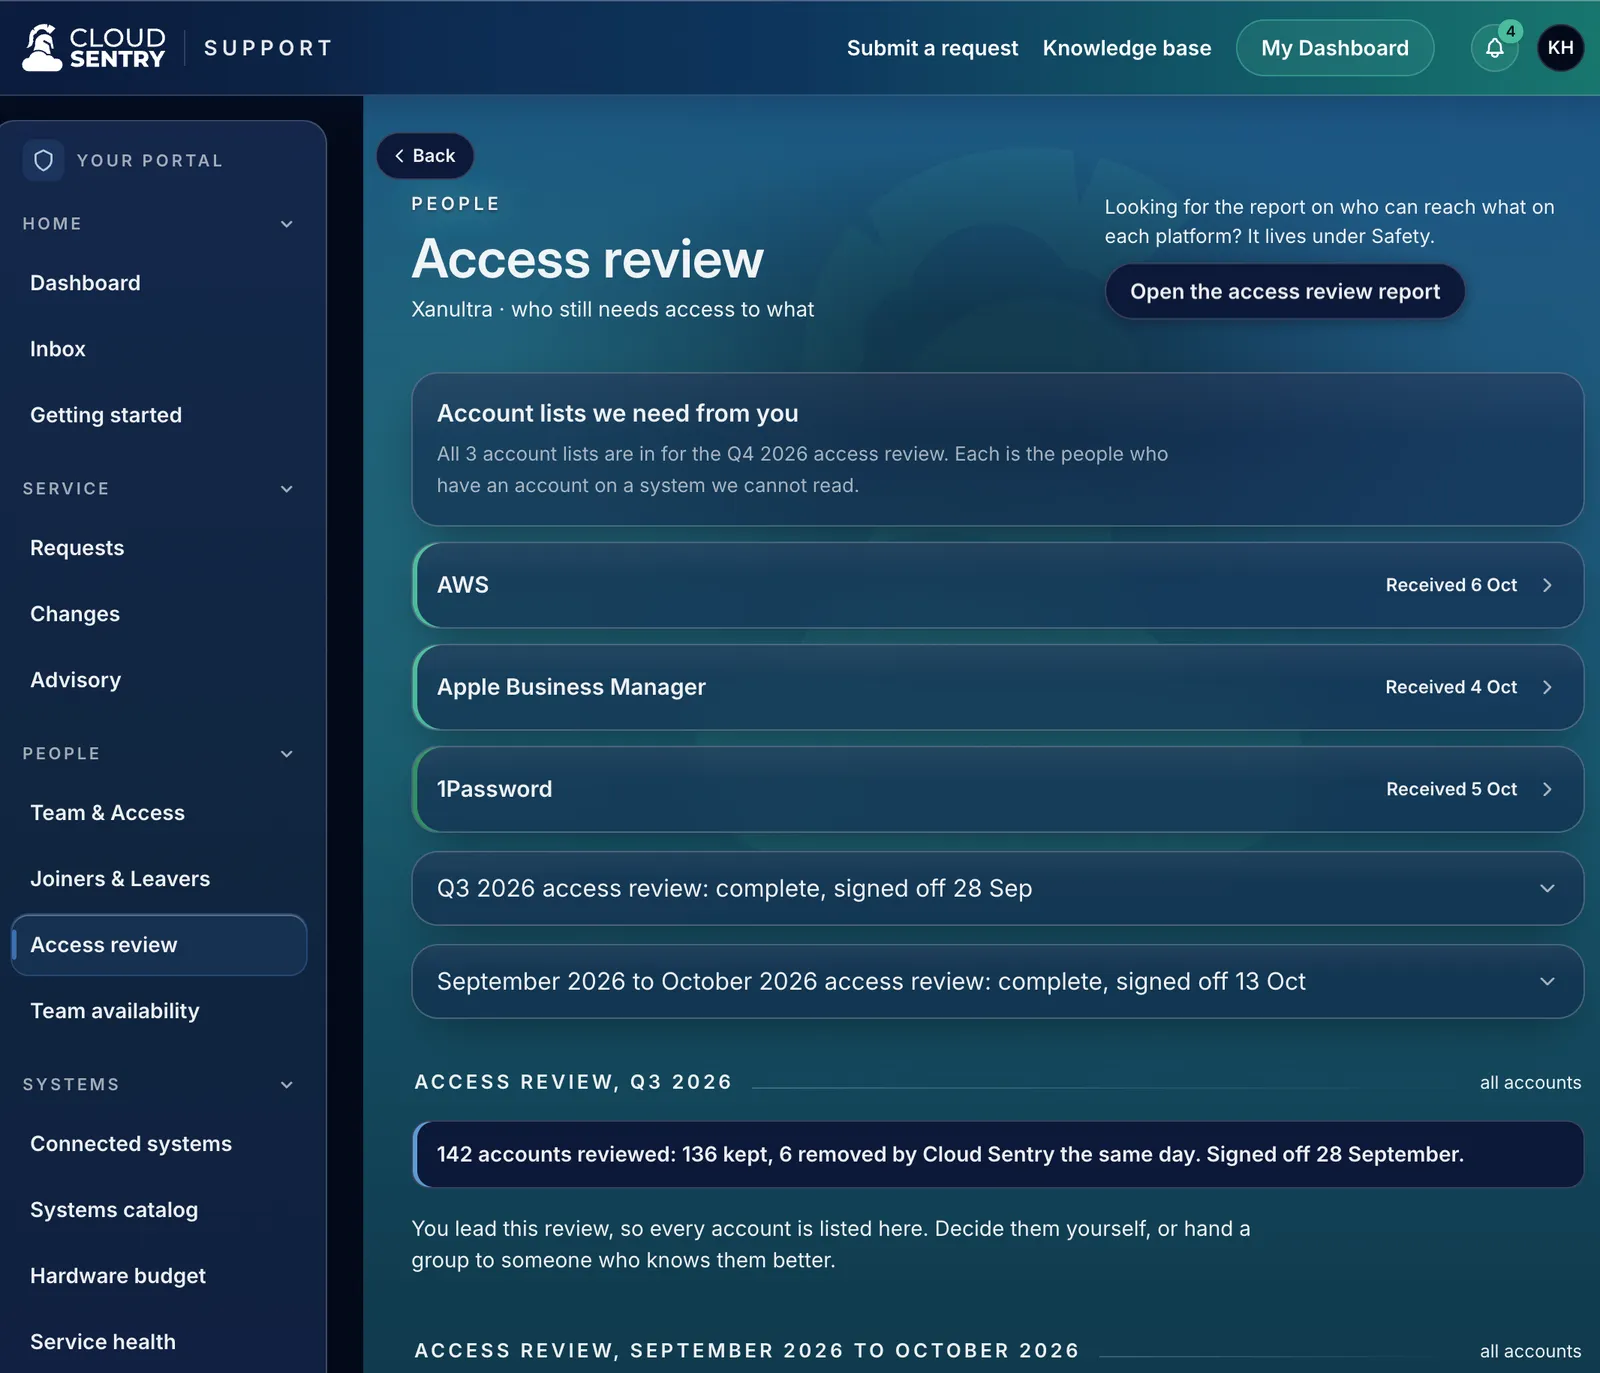Click the 142 accounts reviewed summary banner
The width and height of the screenshot is (1600, 1373).
[x=997, y=1154]
